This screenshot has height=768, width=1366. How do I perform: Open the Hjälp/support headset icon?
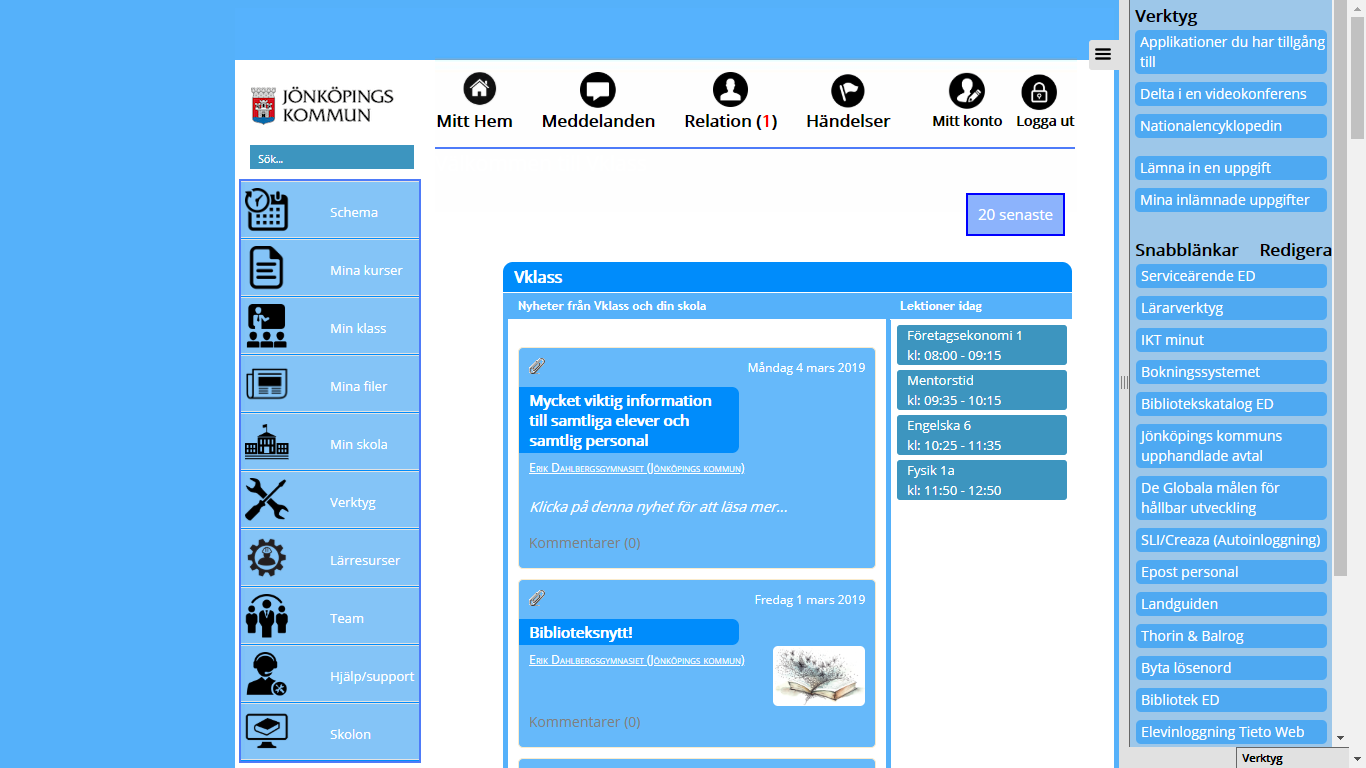(267, 674)
